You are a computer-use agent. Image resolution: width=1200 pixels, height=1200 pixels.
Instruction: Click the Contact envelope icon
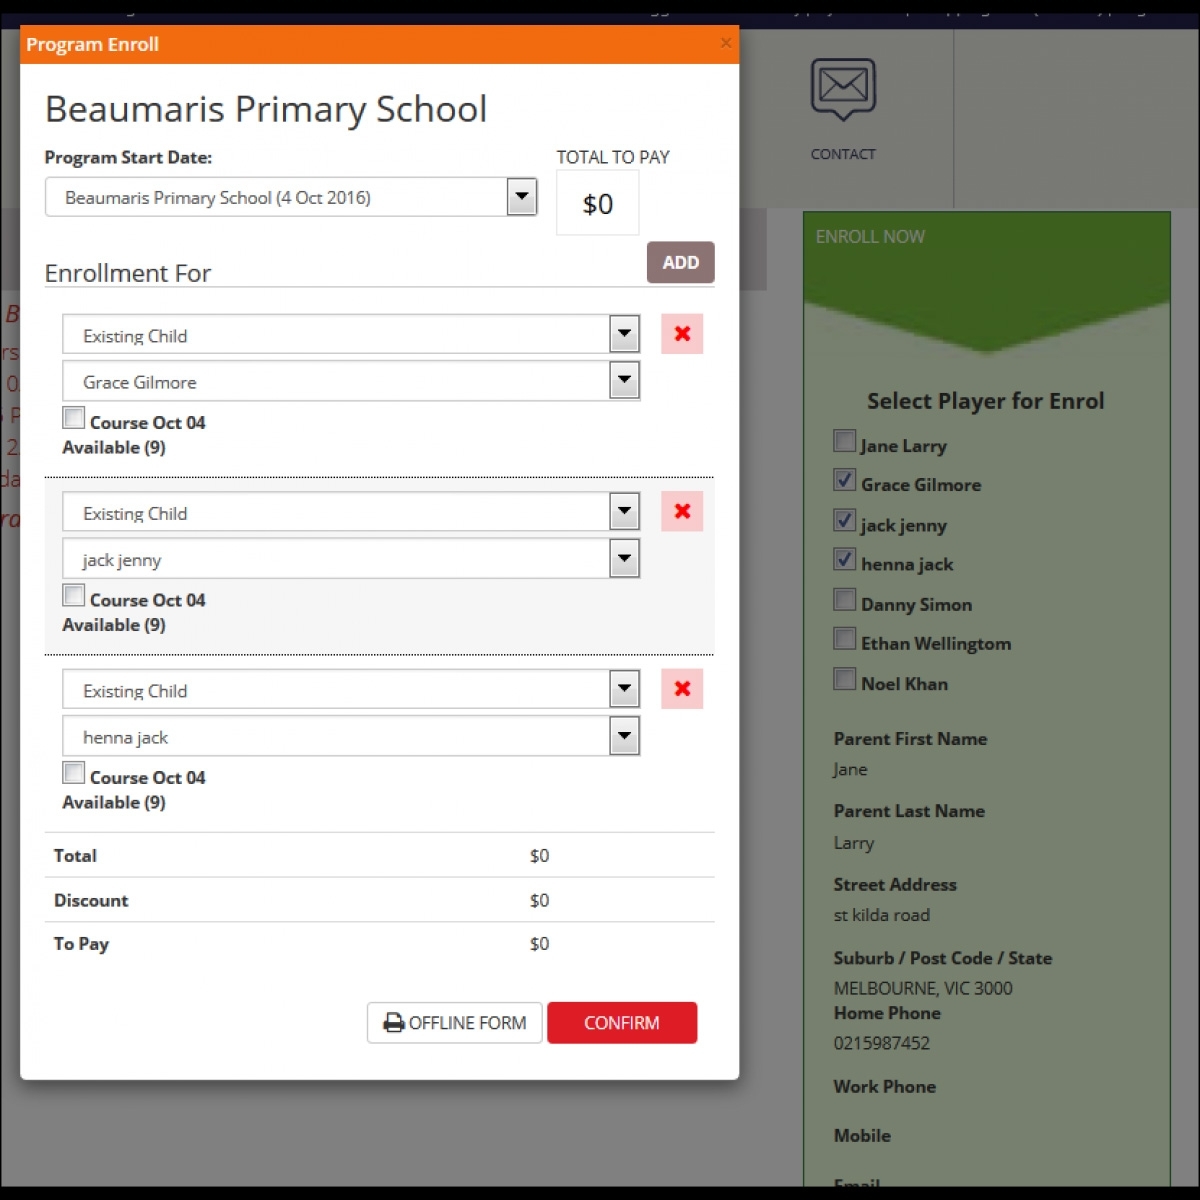click(x=843, y=89)
